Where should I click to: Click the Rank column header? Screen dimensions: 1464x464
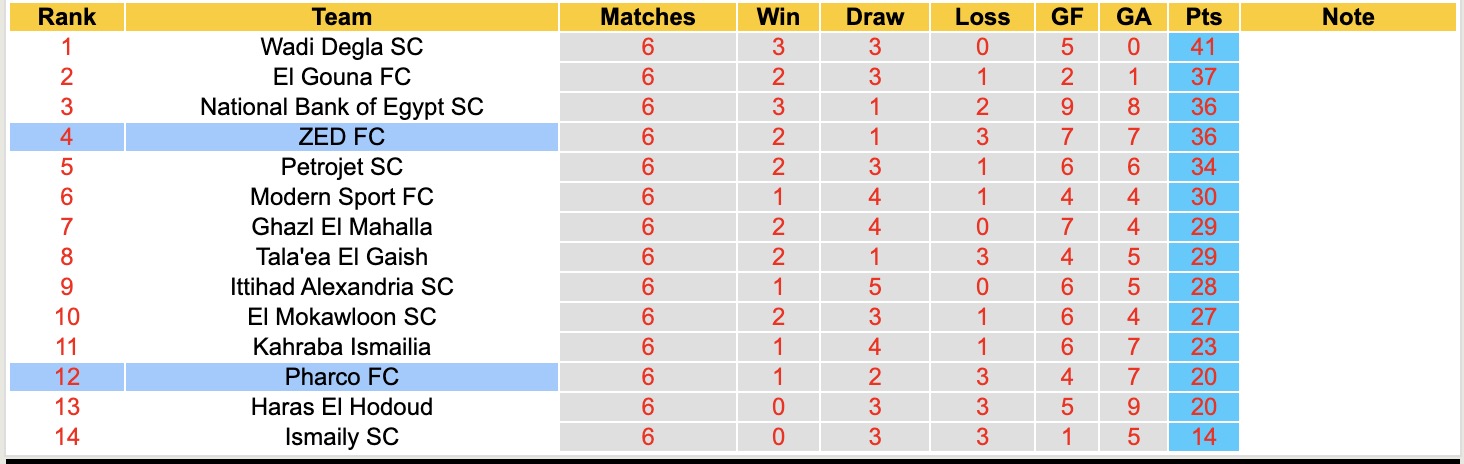click(67, 17)
